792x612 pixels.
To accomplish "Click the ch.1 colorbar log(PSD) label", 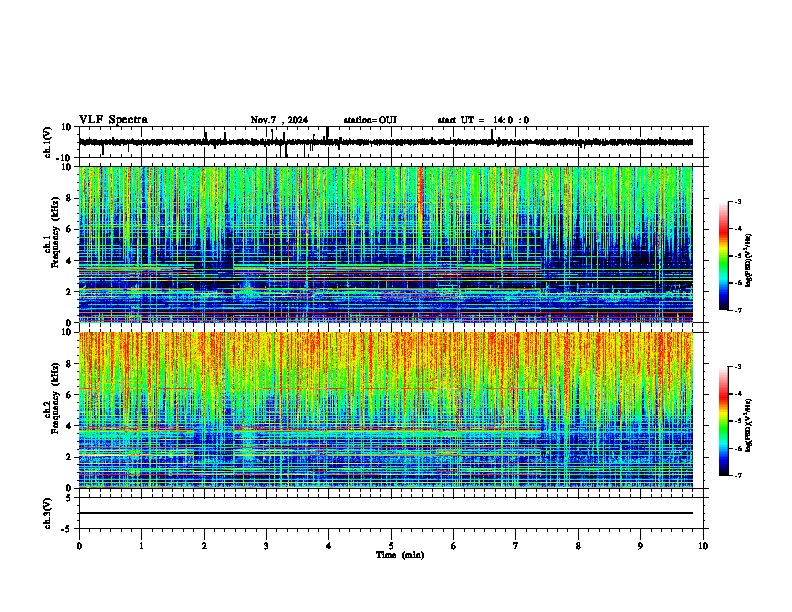I will tap(748, 261).
